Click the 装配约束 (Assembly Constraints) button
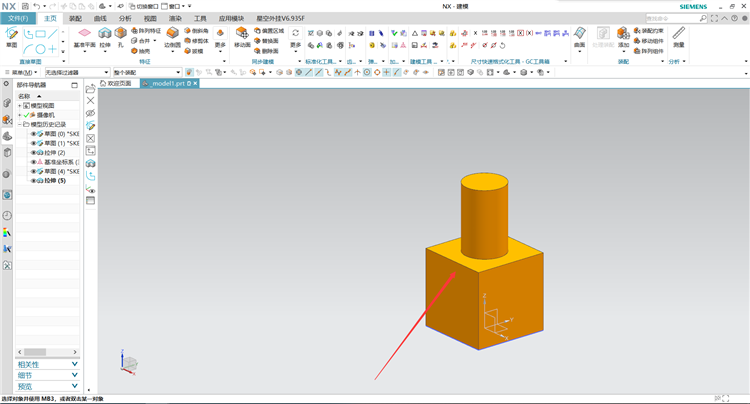The width and height of the screenshot is (750, 404). click(649, 31)
